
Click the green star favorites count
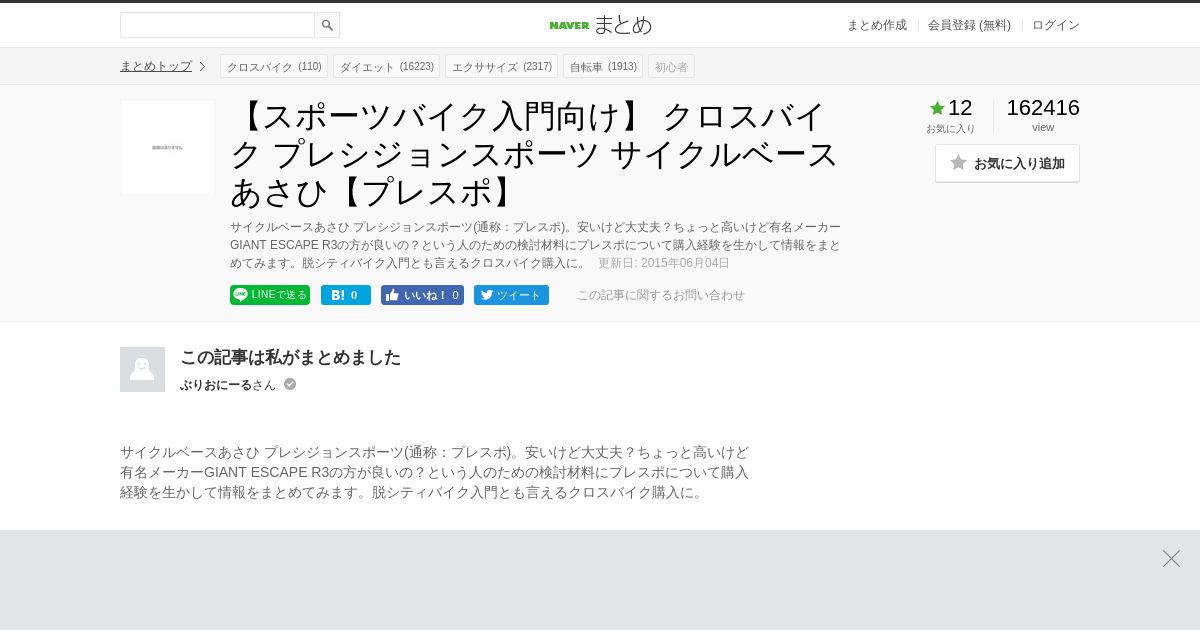[x=951, y=108]
